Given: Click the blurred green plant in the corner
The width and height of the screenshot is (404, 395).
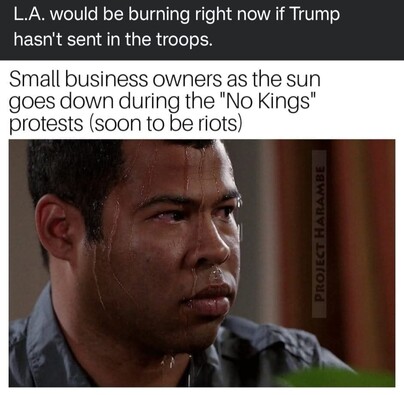Looking at the screenshot, I should (337, 378).
